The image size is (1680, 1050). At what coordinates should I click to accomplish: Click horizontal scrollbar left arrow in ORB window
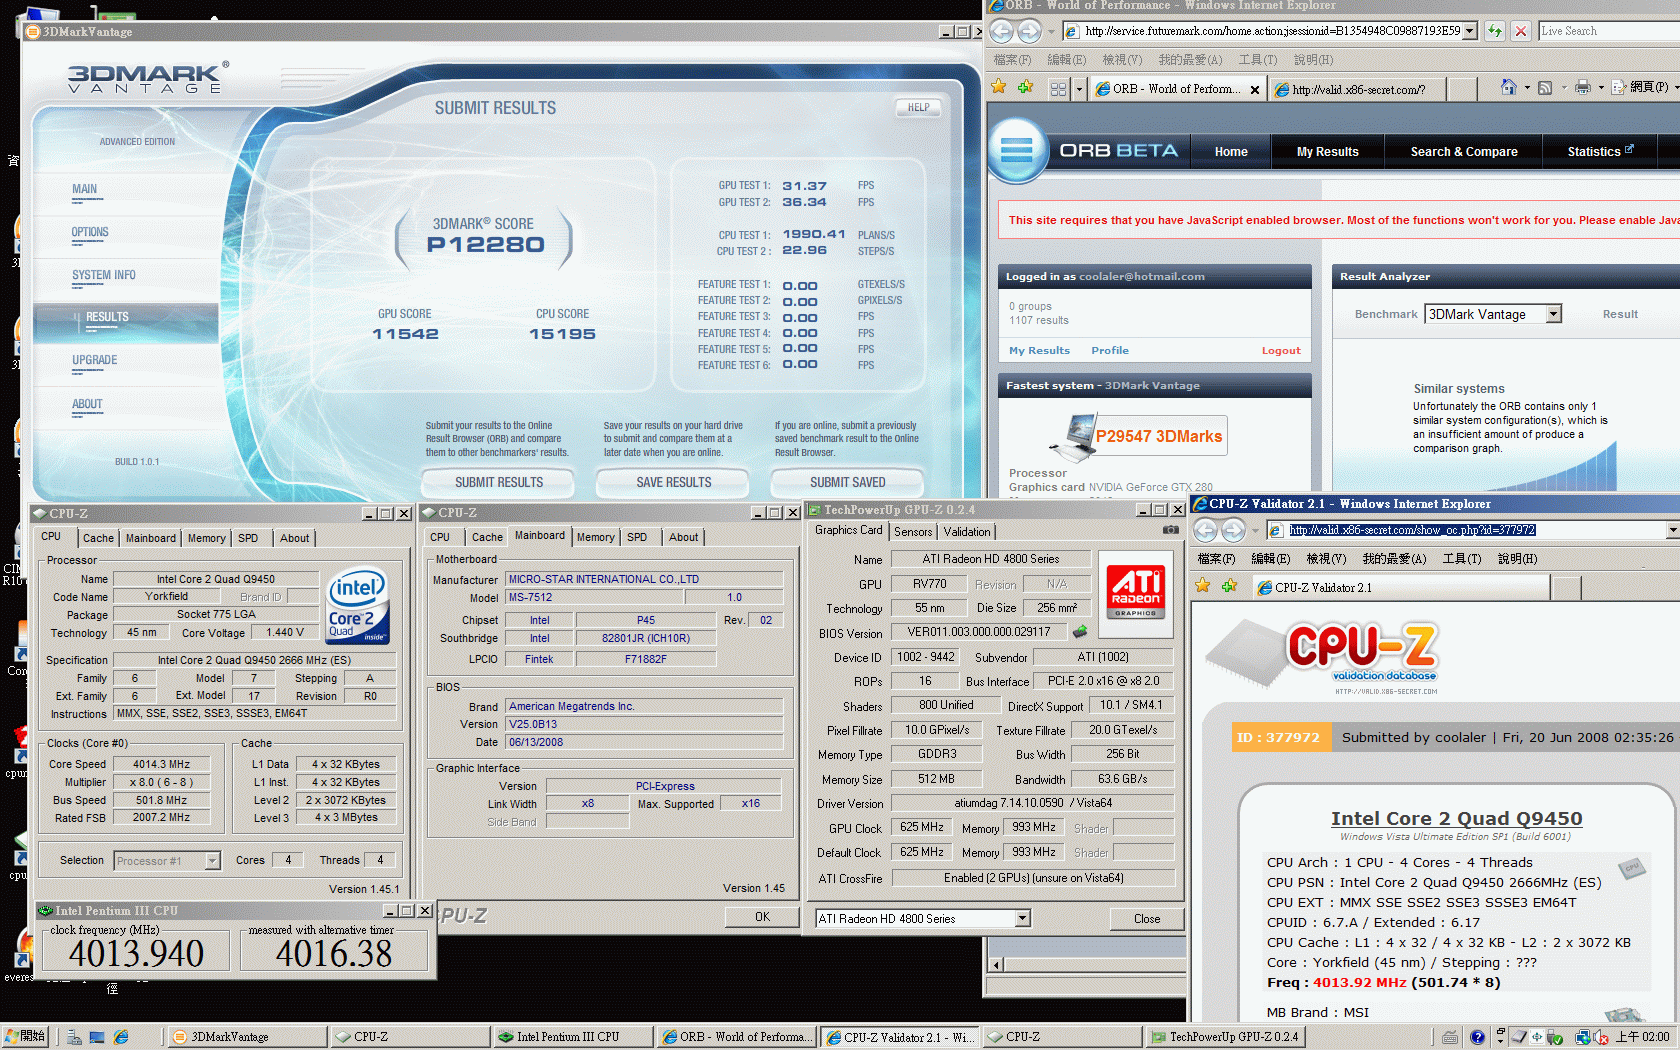pos(995,965)
